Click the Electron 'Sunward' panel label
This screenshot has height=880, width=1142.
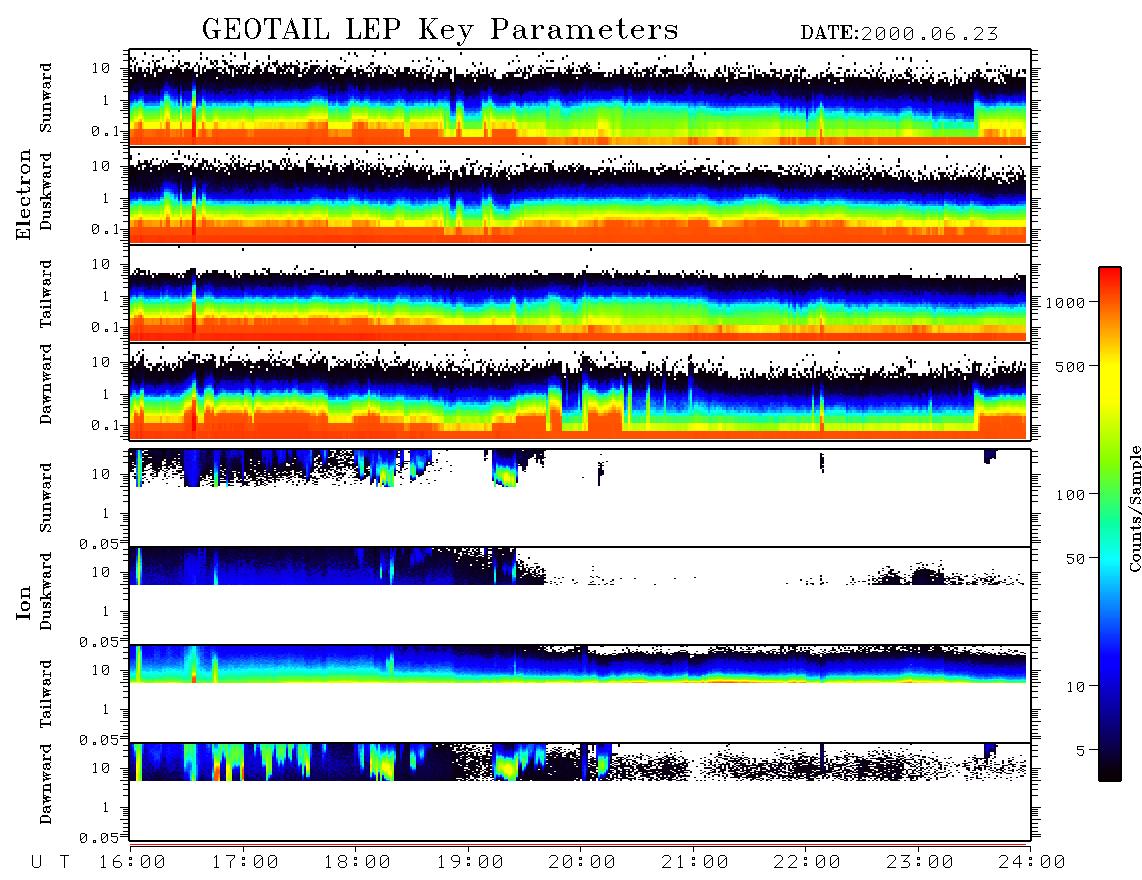46,98
